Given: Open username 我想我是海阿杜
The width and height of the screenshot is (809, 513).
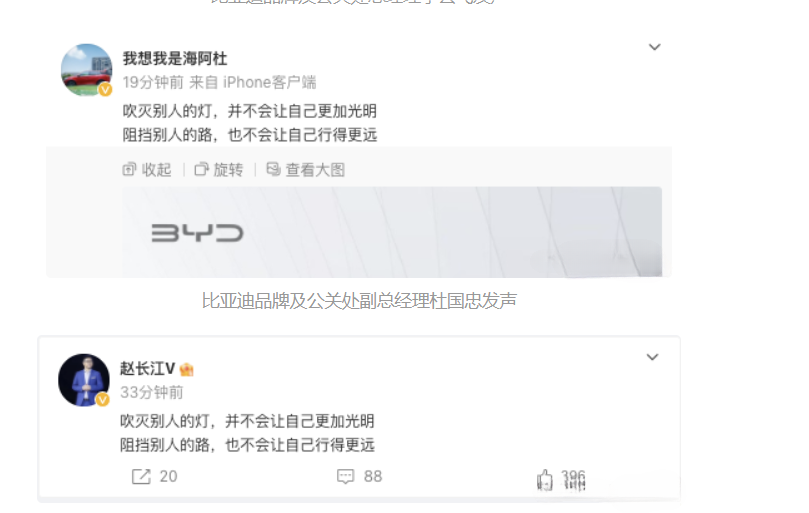Looking at the screenshot, I should click(x=175, y=59).
